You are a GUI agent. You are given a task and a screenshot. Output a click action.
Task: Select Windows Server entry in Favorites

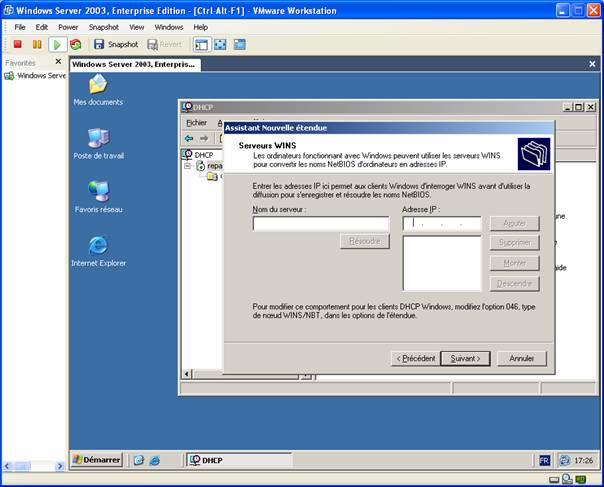35,76
